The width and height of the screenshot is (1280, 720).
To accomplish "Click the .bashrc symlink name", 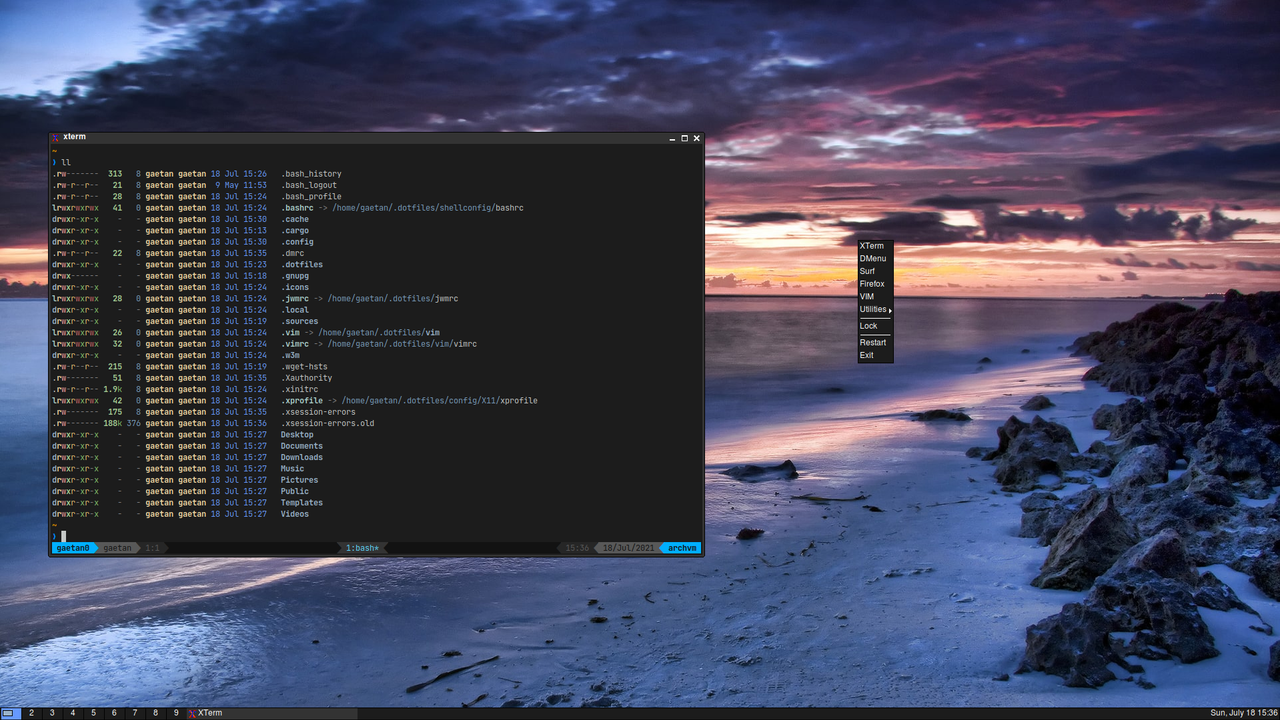I will click(x=298, y=208).
